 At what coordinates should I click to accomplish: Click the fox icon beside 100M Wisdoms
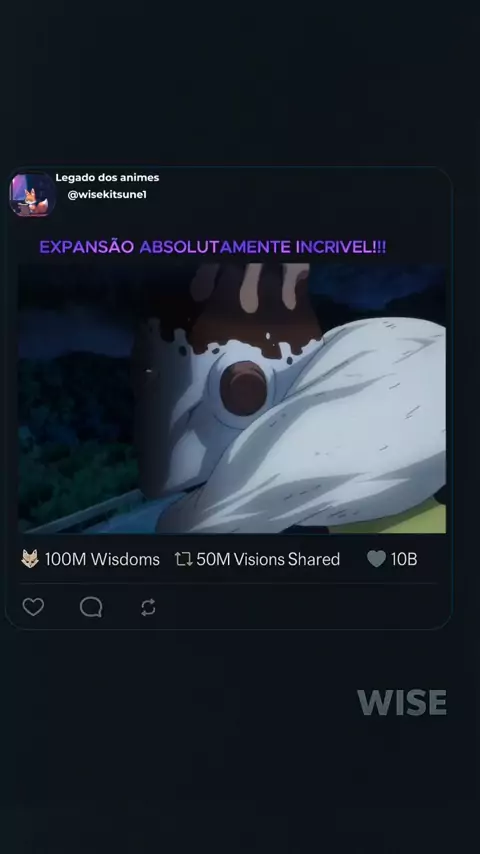click(x=30, y=559)
